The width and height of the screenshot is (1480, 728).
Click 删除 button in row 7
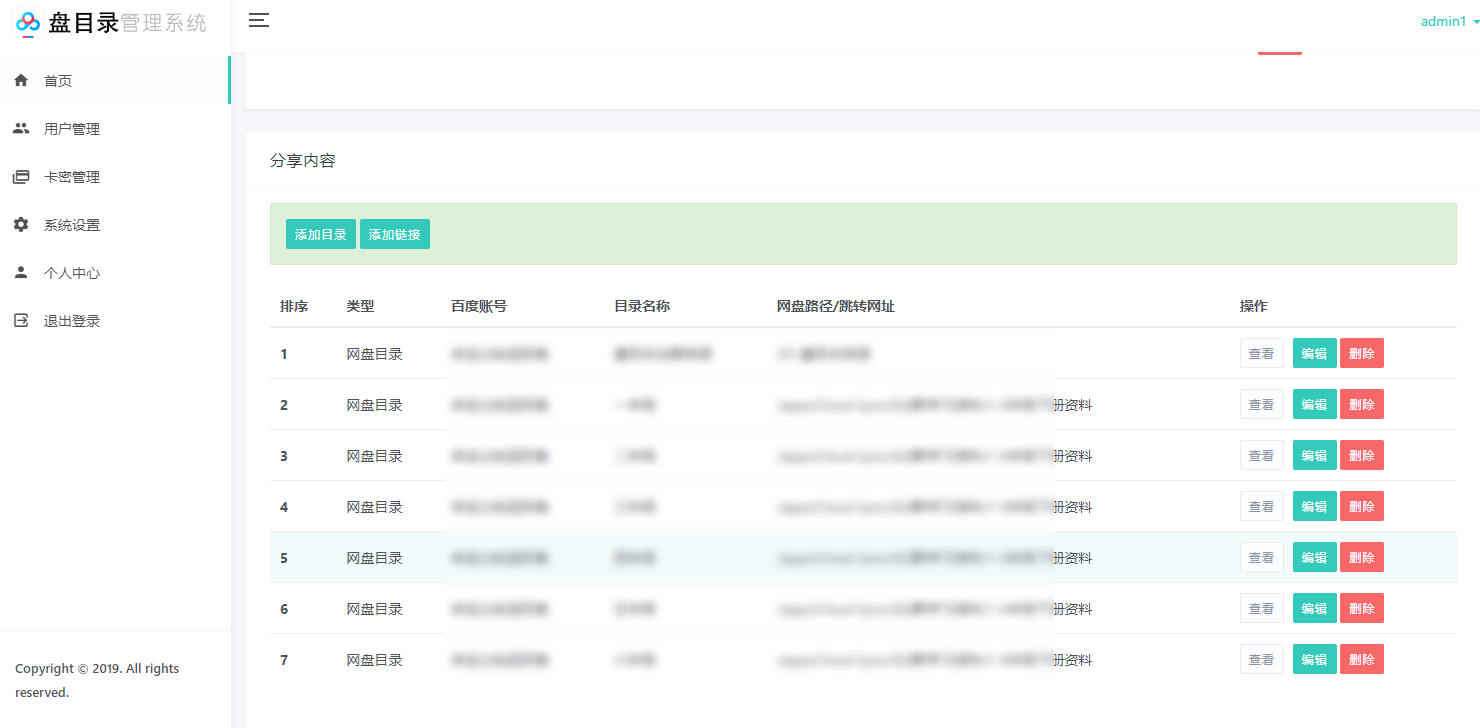click(x=1362, y=659)
